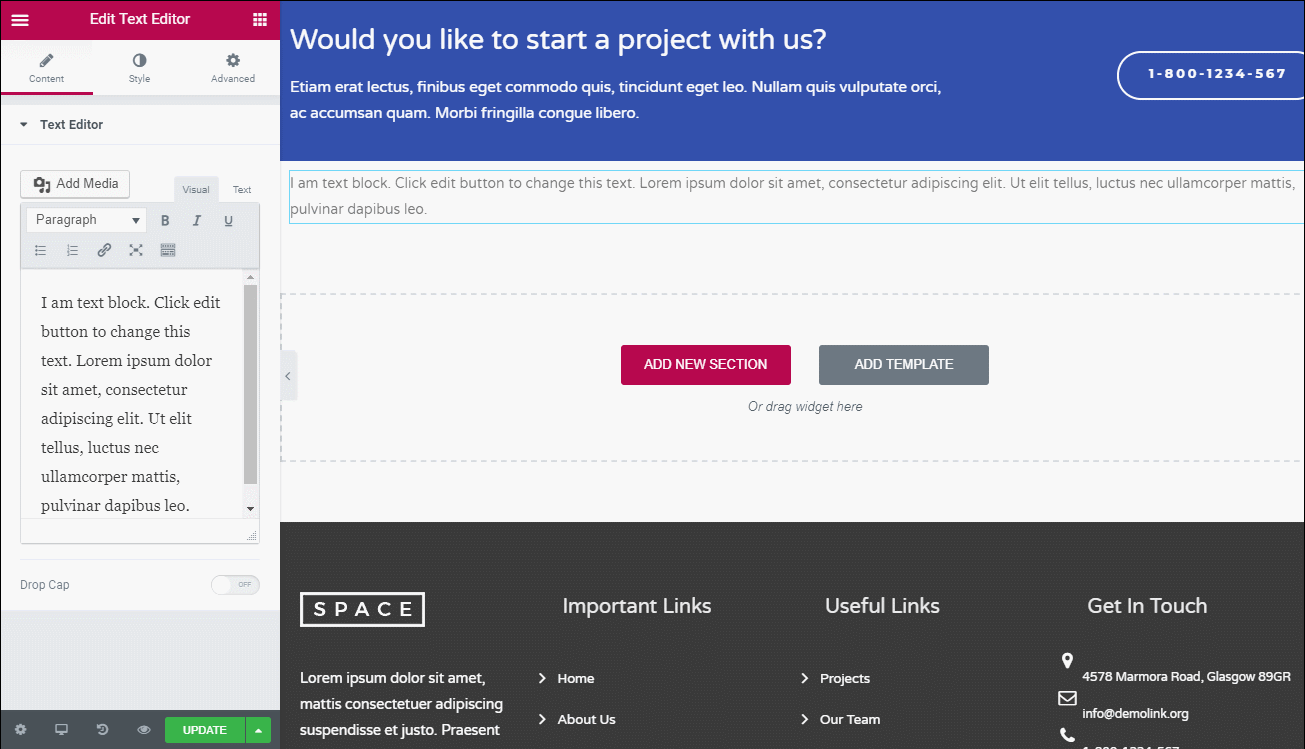Toggle distraction-free fullscreen editor icon
The image size is (1305, 749).
coord(136,250)
